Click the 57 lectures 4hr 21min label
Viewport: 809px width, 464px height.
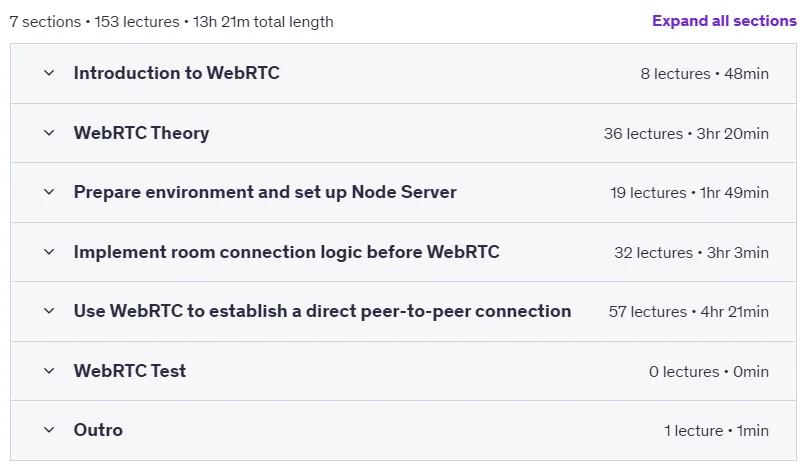689,312
